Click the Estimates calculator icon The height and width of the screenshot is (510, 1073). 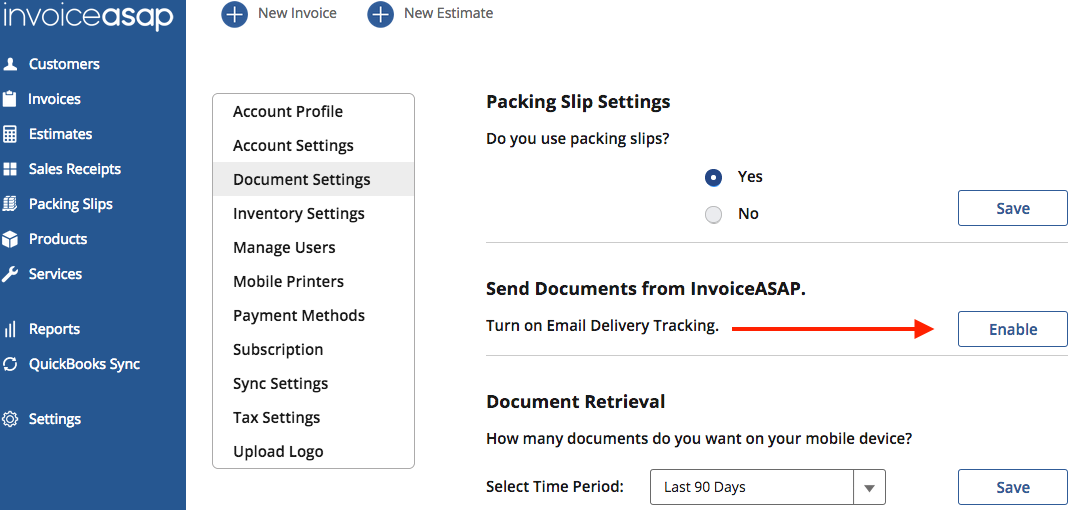(10, 134)
